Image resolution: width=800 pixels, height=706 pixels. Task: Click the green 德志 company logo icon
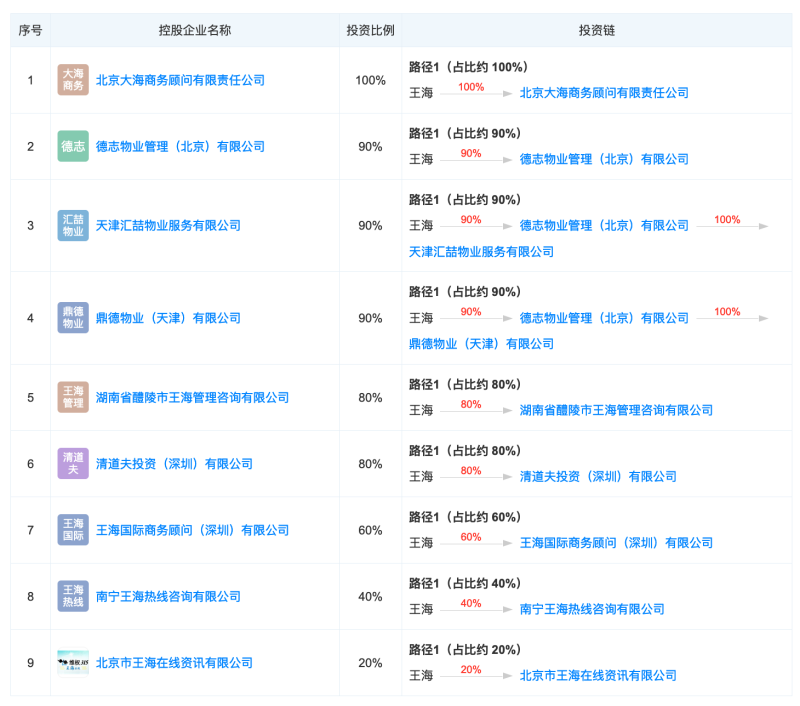(73, 146)
